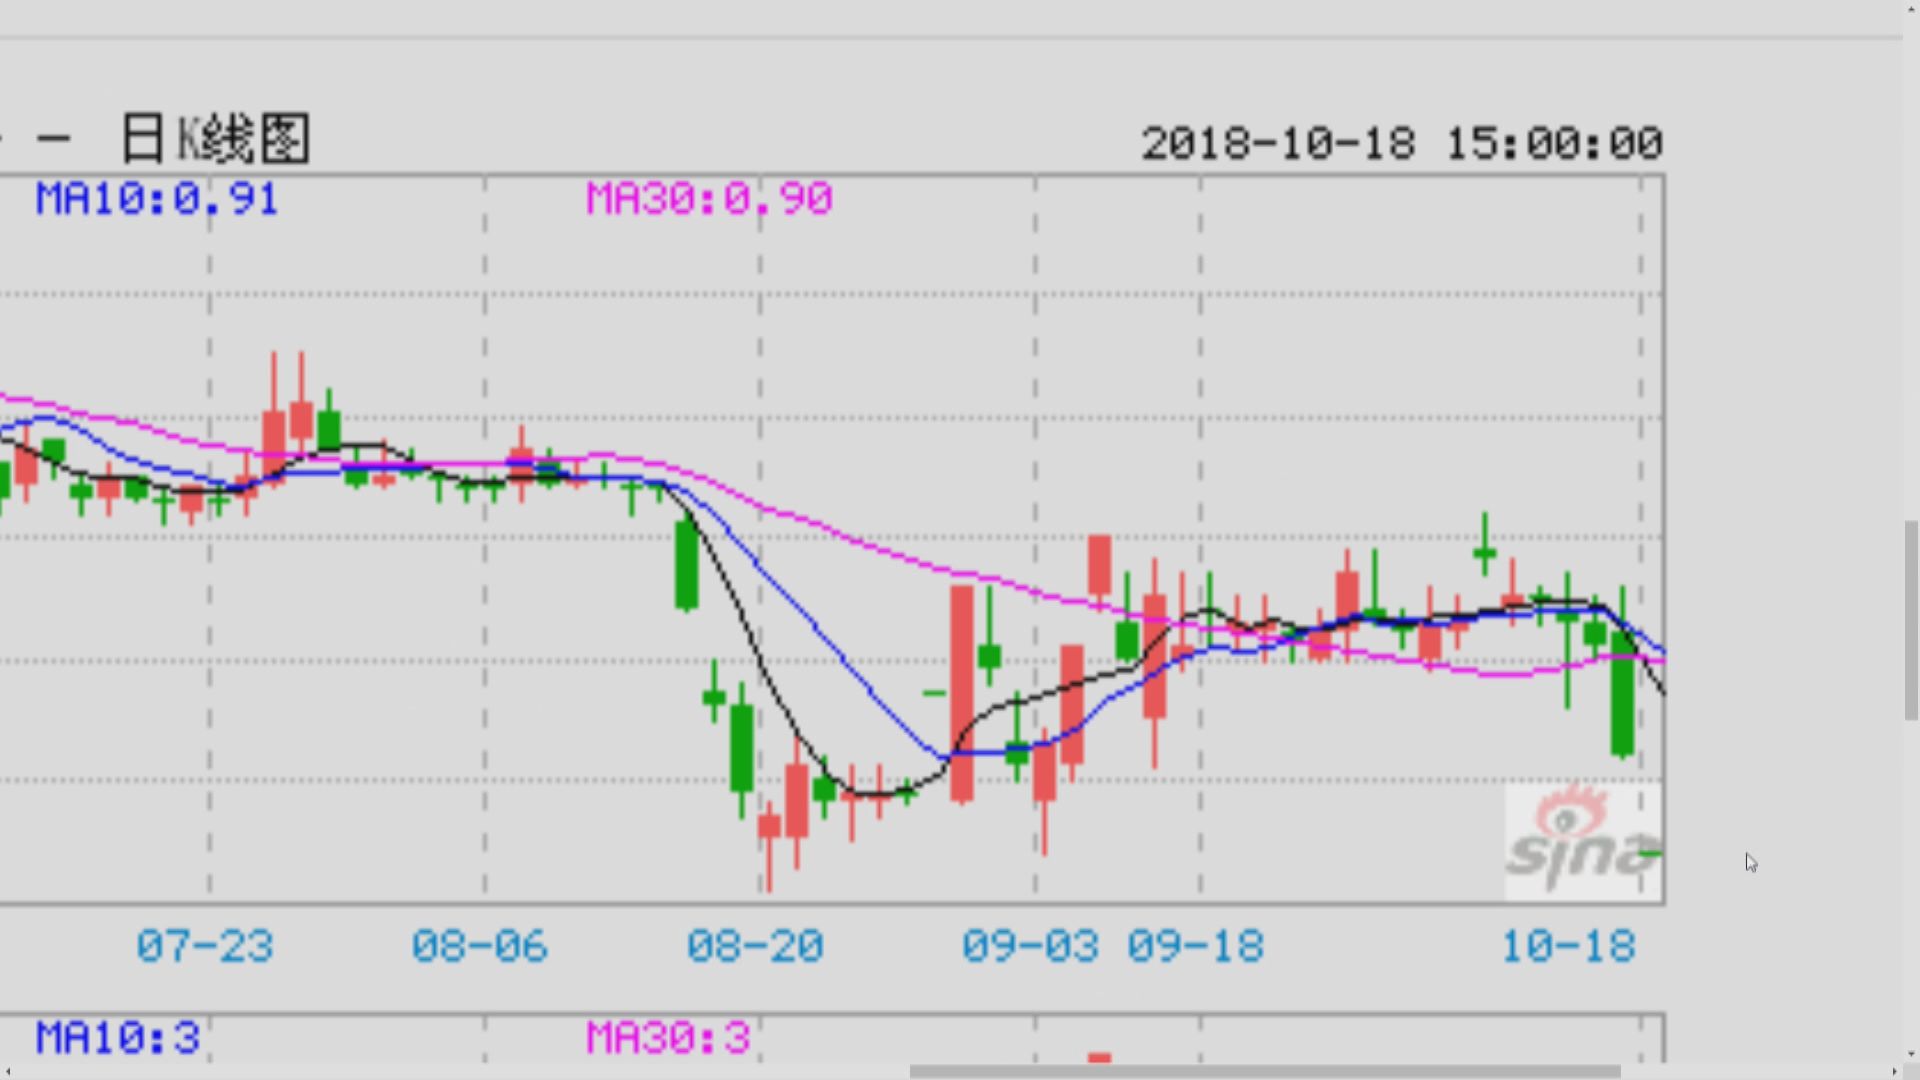
Task: Click the MA10:3 volume panel label
Action: click(118, 1038)
